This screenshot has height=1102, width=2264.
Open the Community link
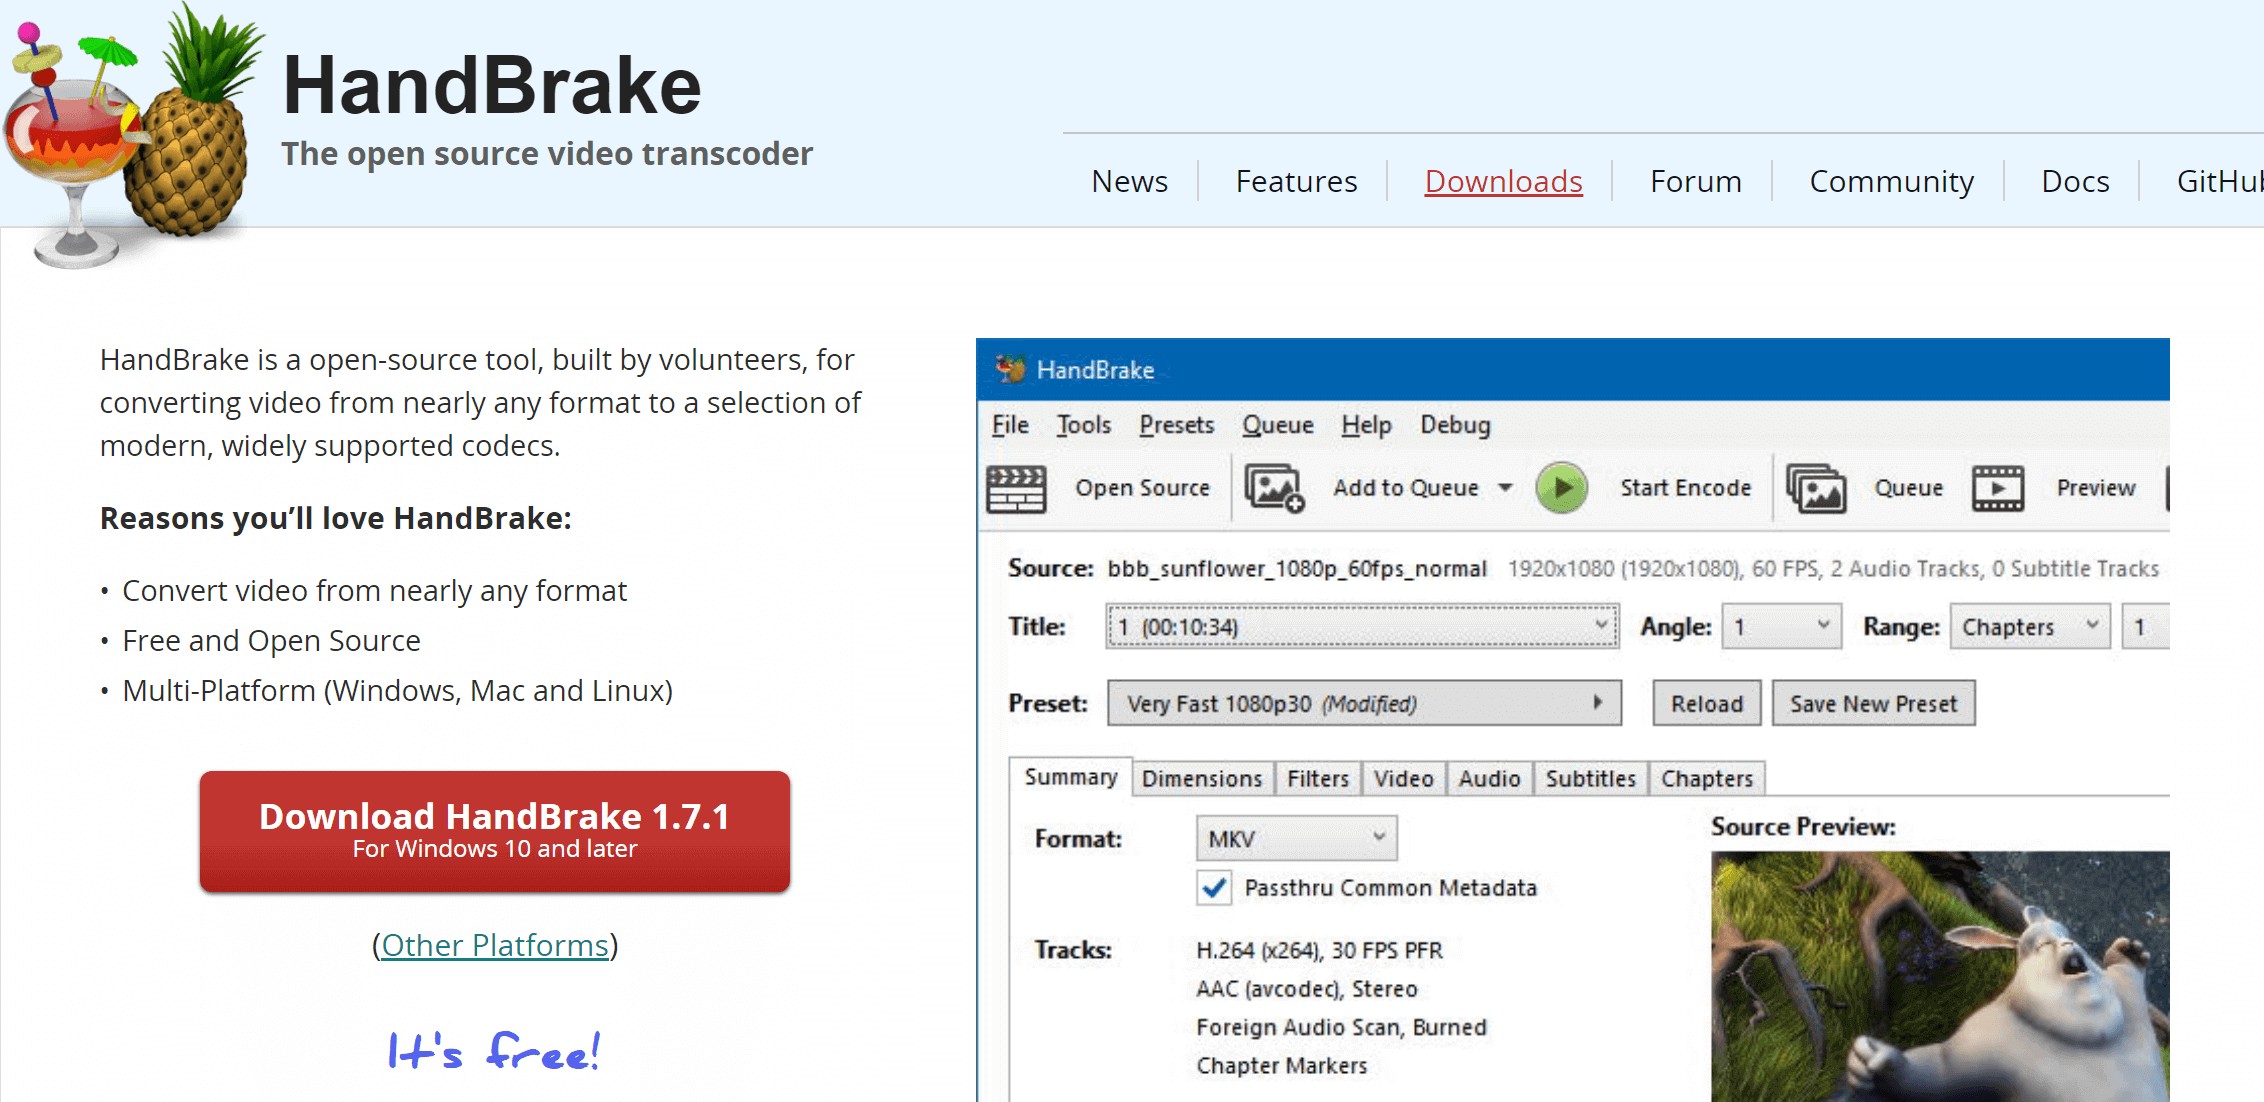click(1891, 181)
